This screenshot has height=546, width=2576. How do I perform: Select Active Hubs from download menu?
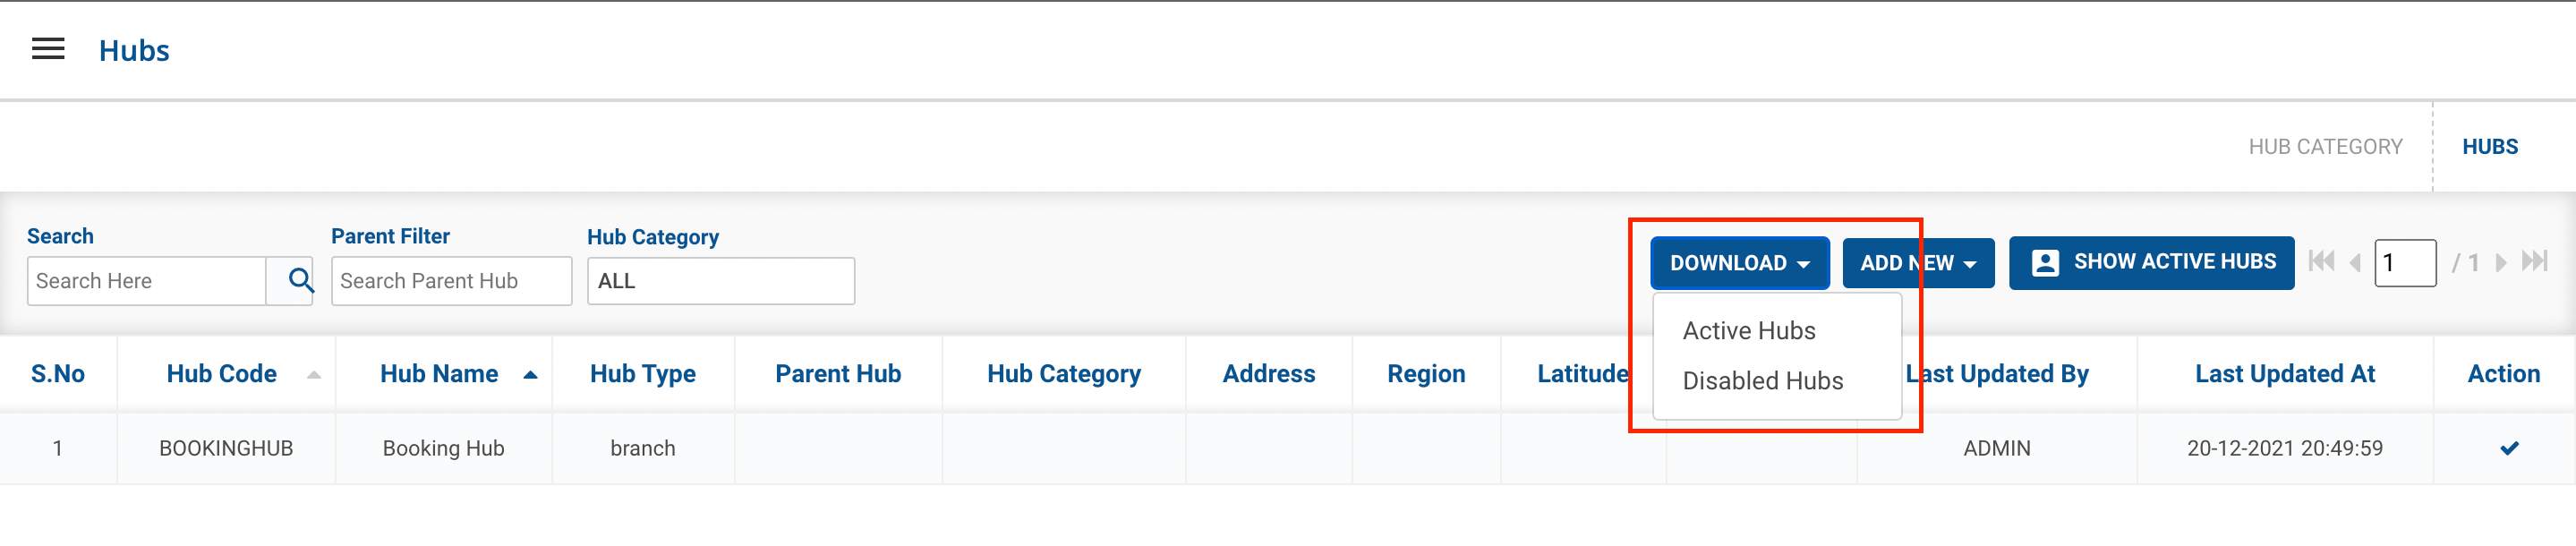point(1748,331)
